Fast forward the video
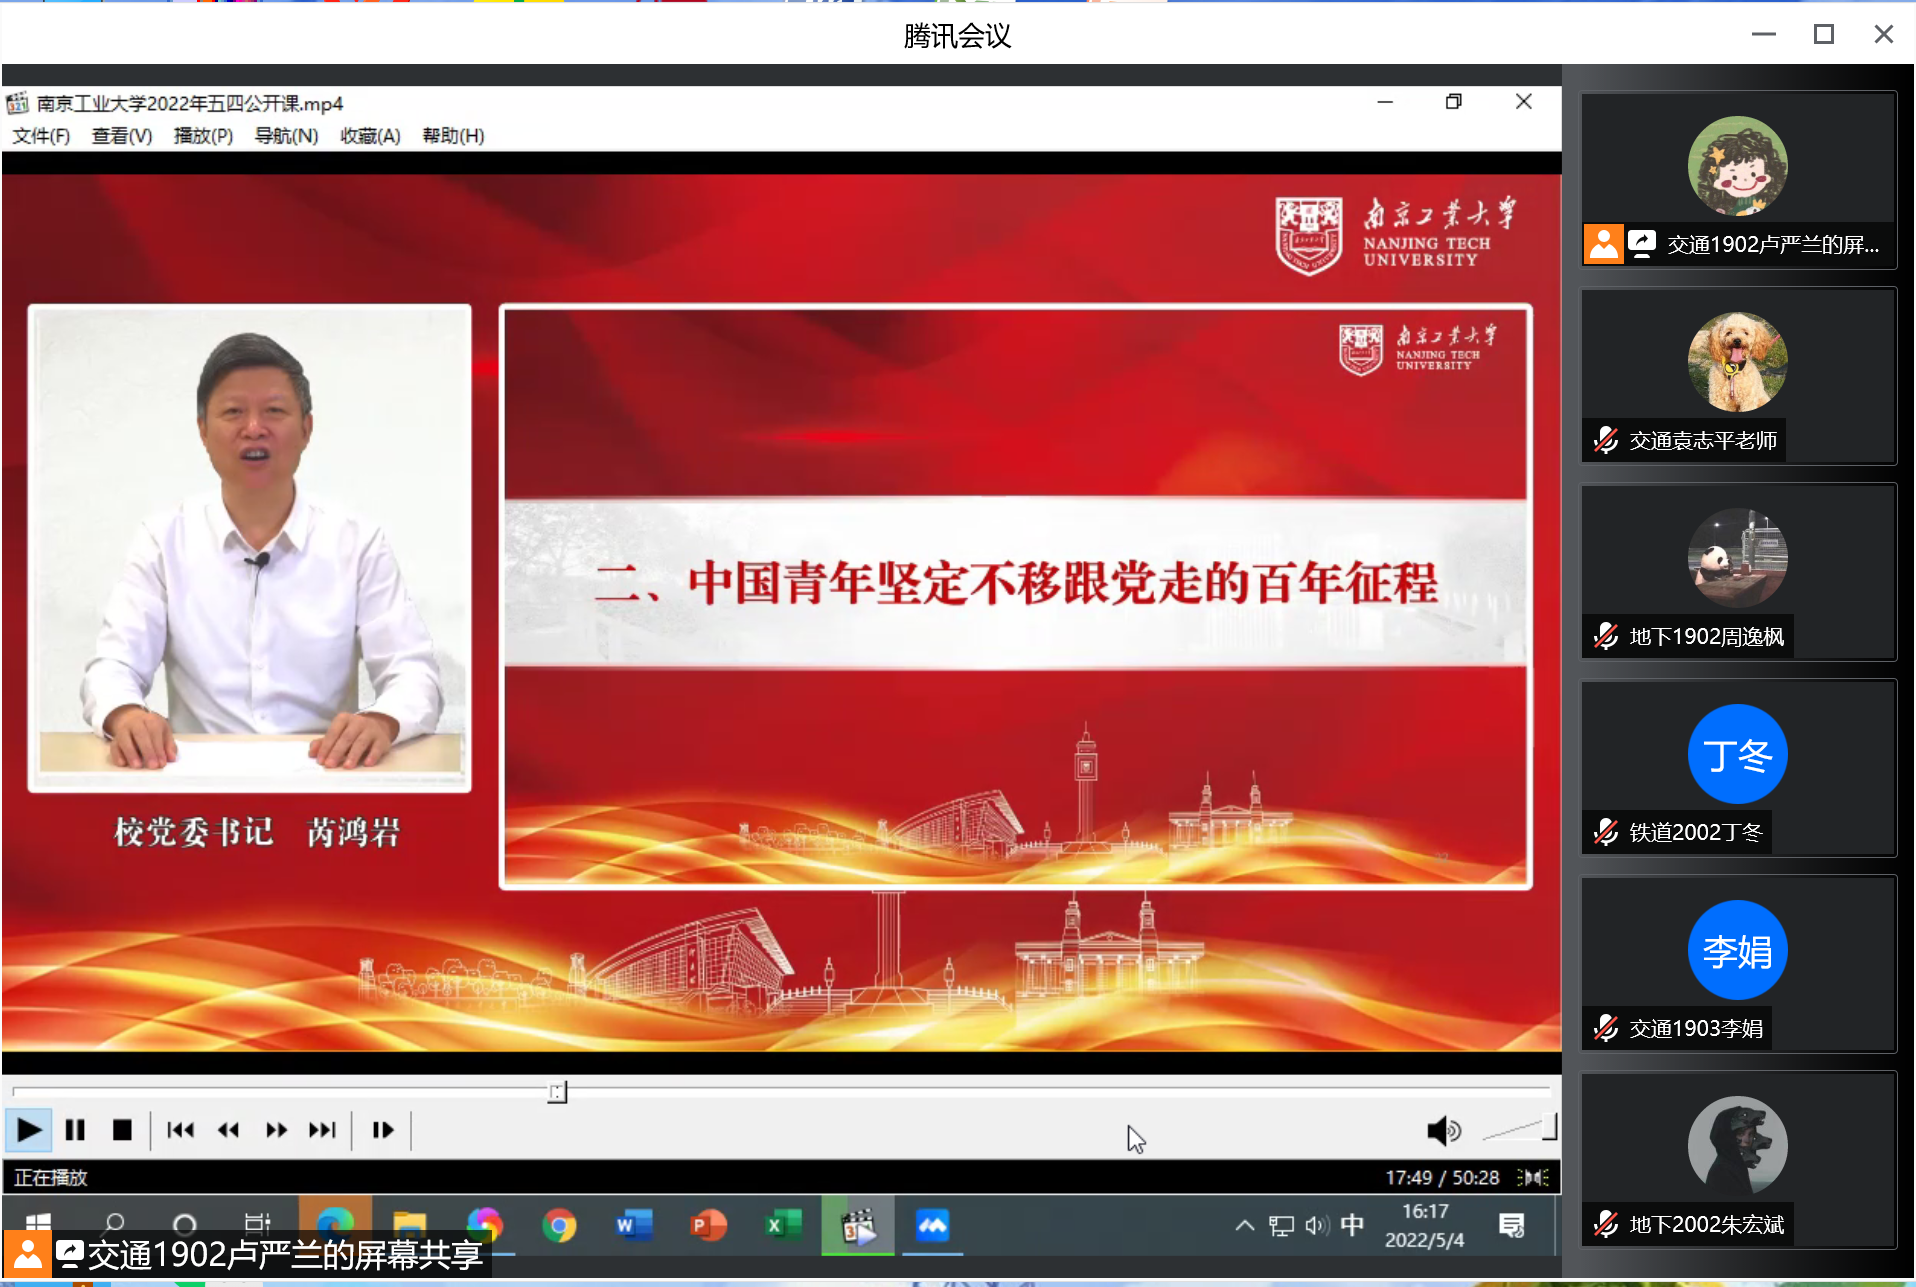The width and height of the screenshot is (1916, 1287). pos(276,1130)
